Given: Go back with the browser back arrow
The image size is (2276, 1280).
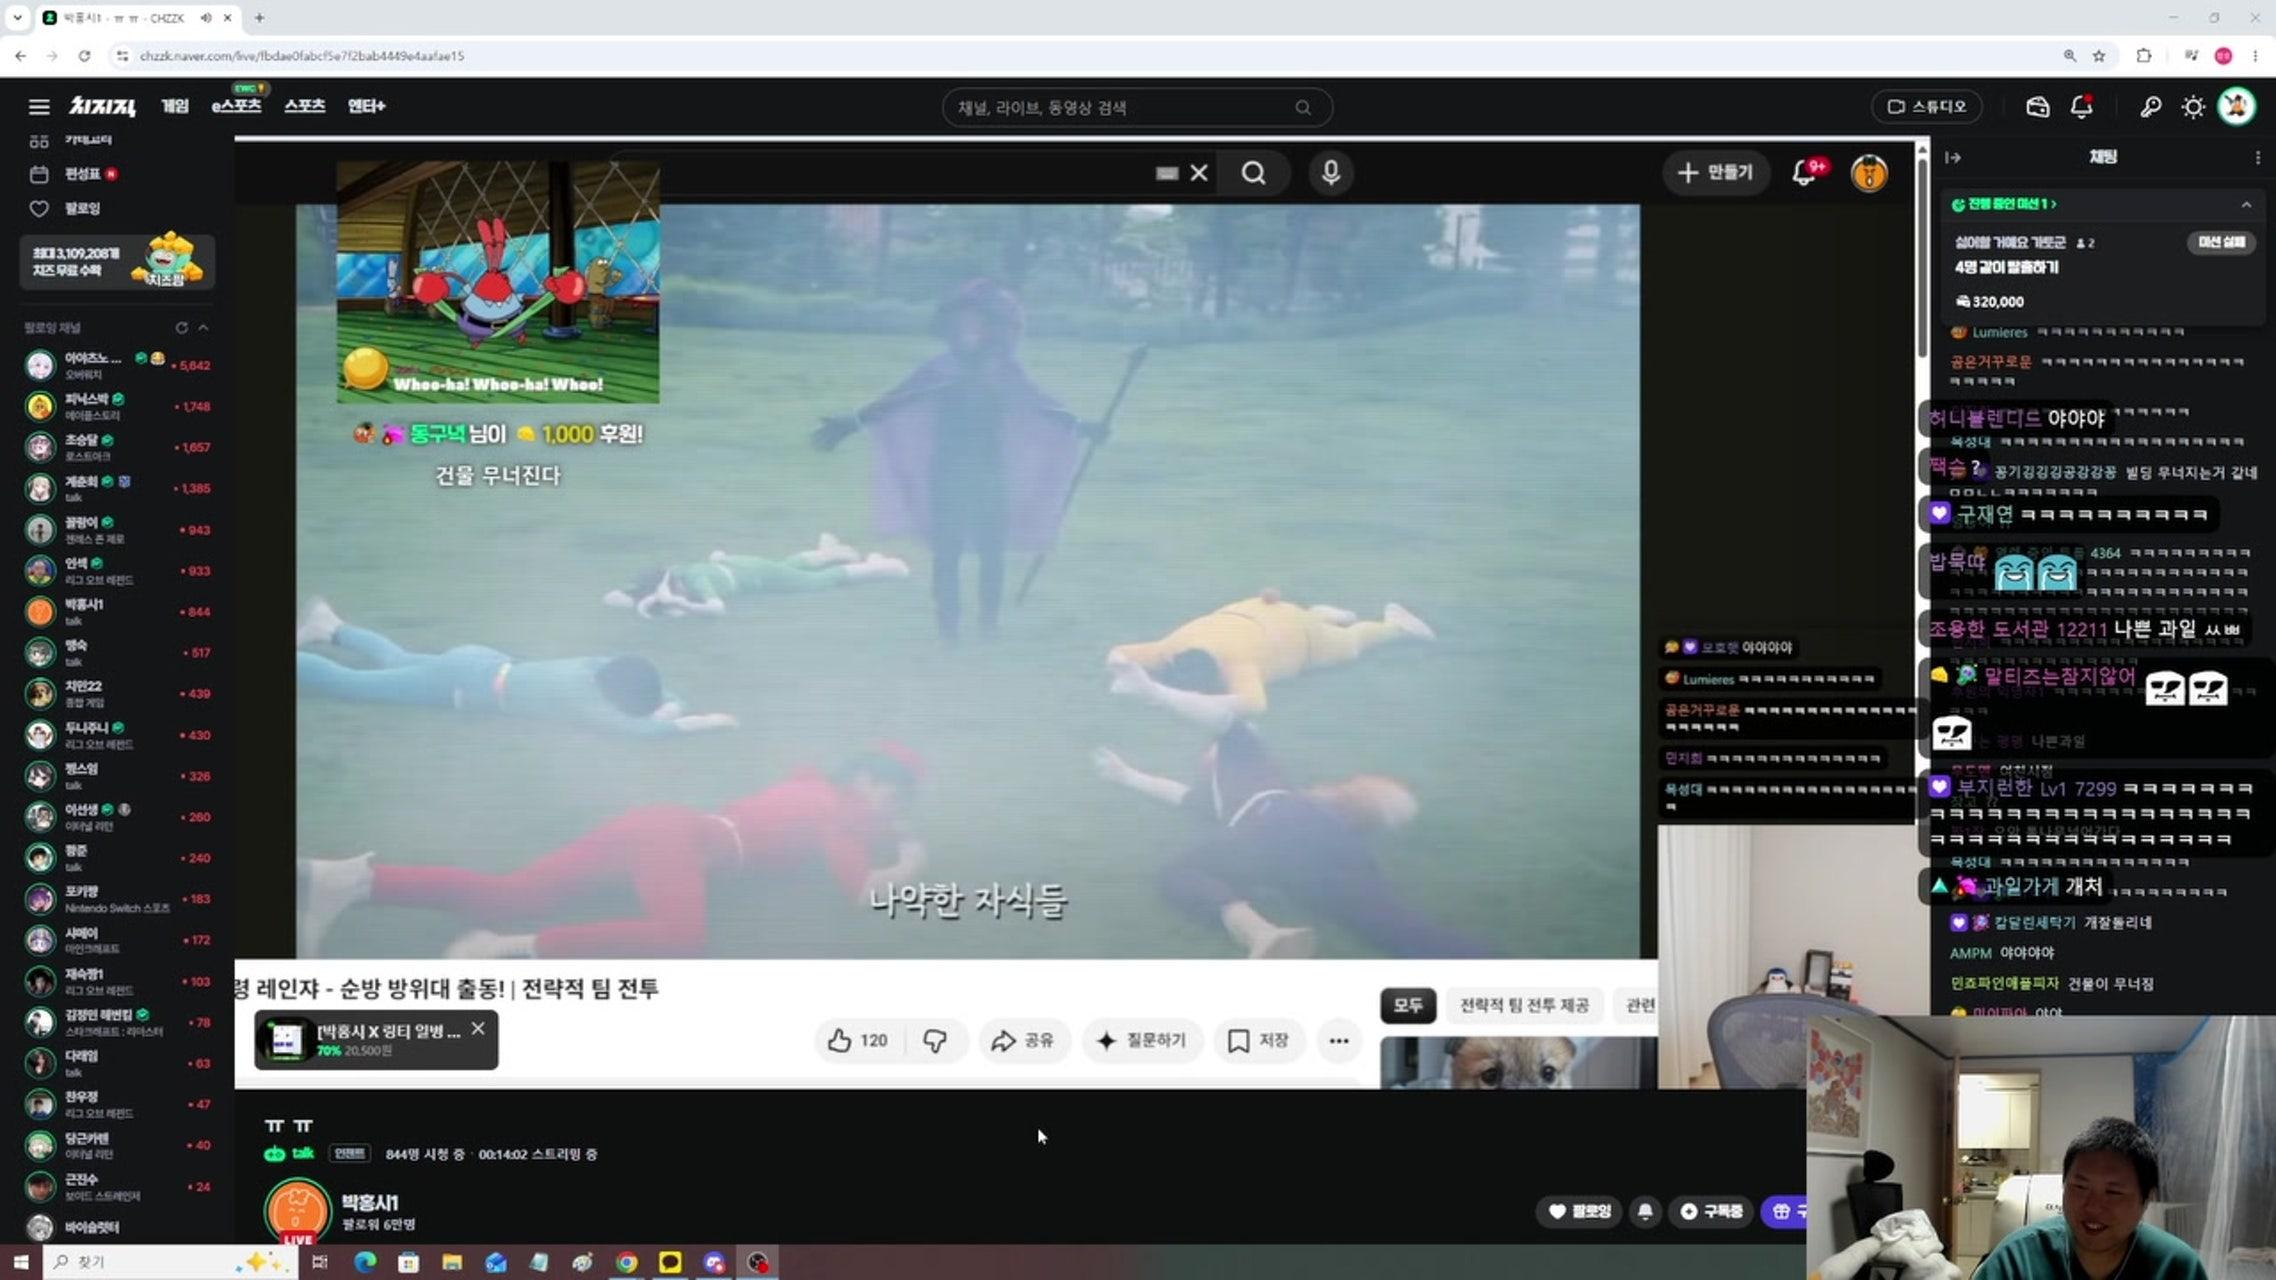Looking at the screenshot, I should pos(21,56).
